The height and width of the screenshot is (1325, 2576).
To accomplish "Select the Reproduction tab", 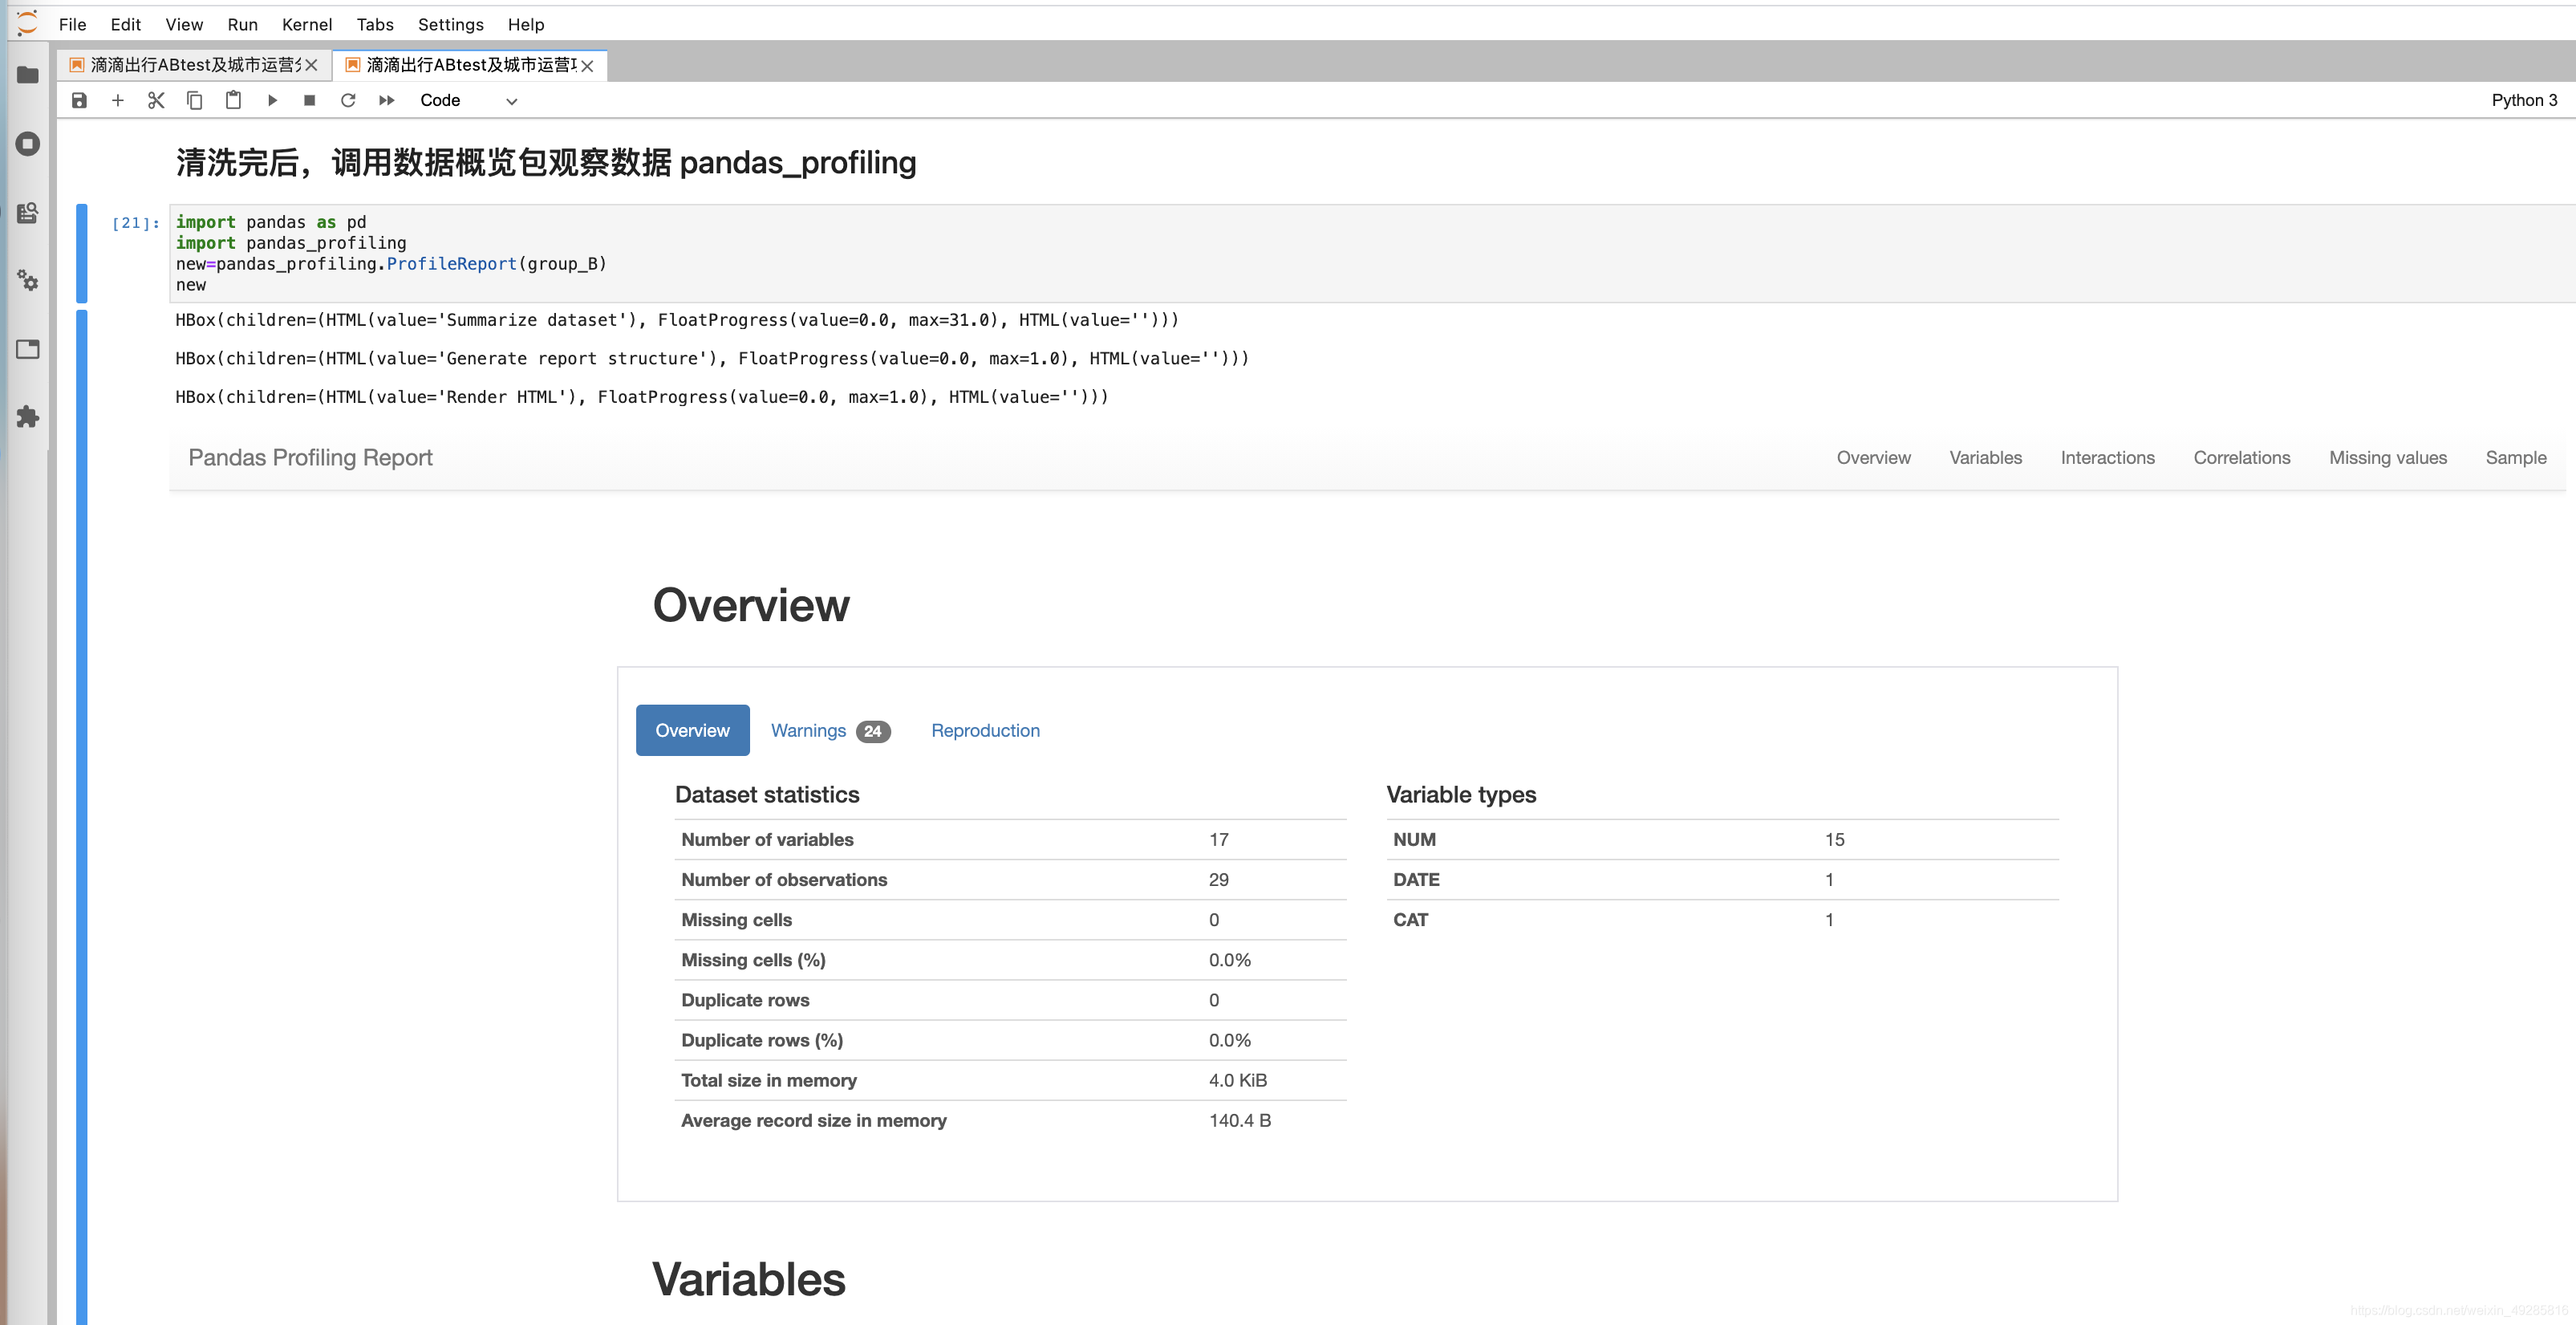I will (x=985, y=731).
